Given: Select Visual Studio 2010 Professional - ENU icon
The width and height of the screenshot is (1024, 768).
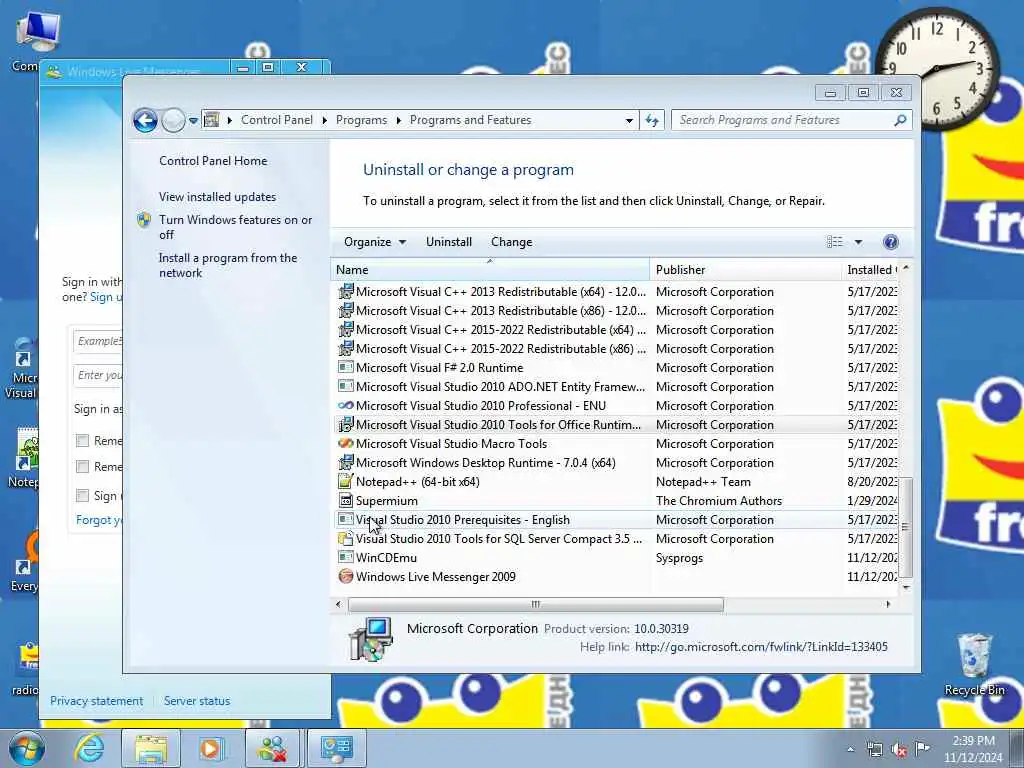Looking at the screenshot, I should coord(345,406).
